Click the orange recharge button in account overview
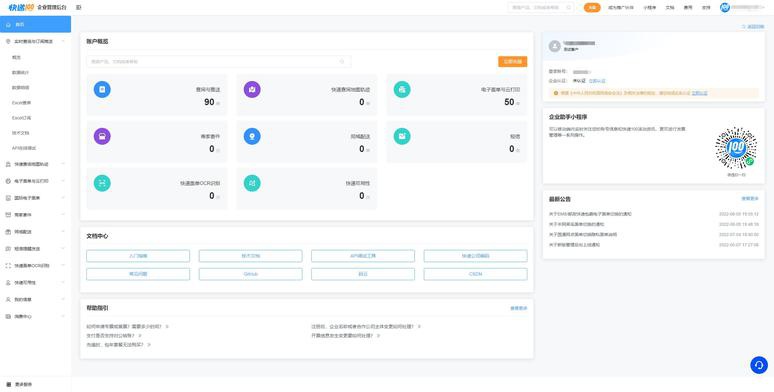774x392 pixels. pos(512,62)
